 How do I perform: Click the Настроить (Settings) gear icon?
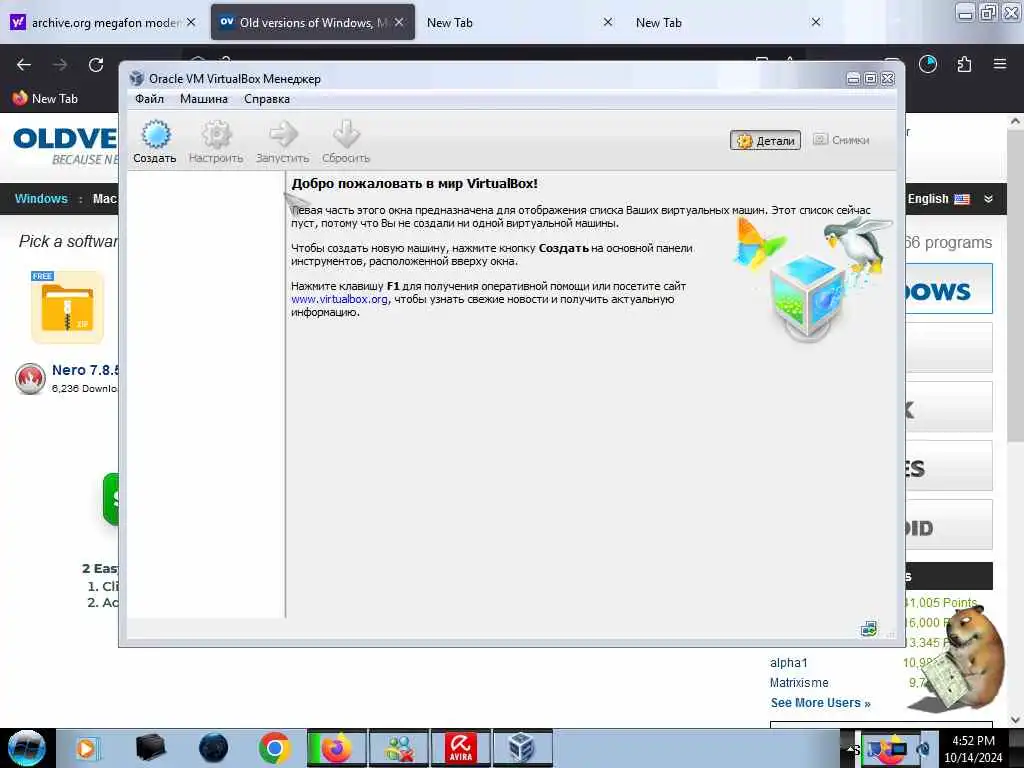[x=216, y=142]
